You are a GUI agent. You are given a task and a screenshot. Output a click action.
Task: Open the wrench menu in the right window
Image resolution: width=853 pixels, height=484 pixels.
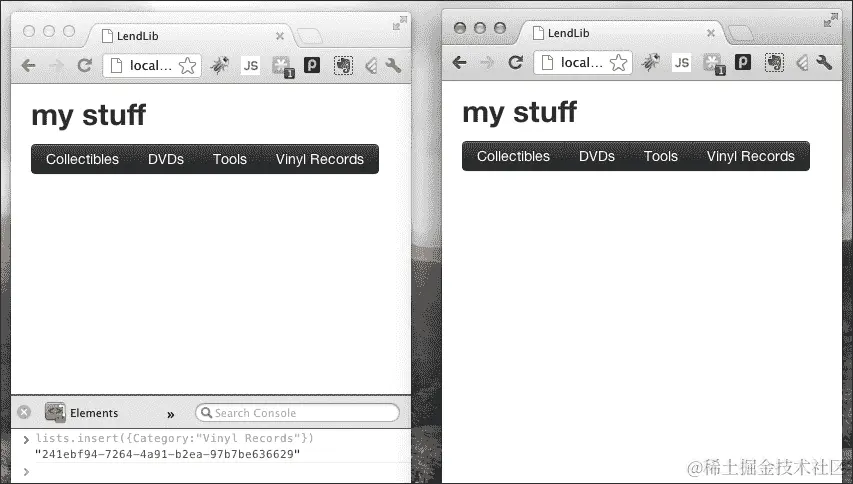click(x=824, y=63)
